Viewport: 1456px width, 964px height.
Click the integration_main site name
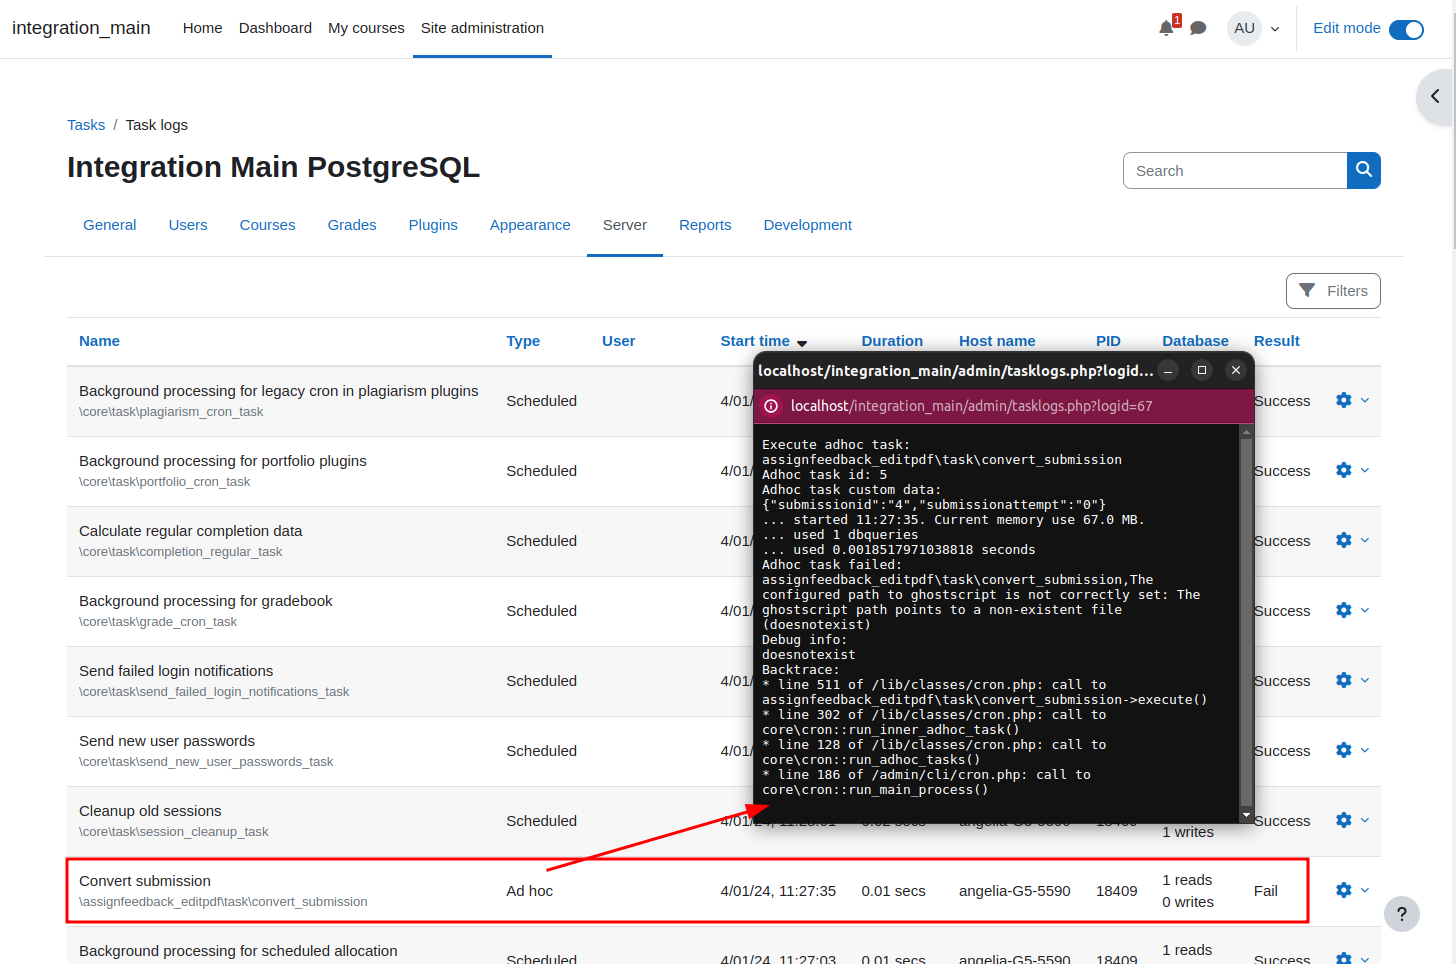[81, 28]
